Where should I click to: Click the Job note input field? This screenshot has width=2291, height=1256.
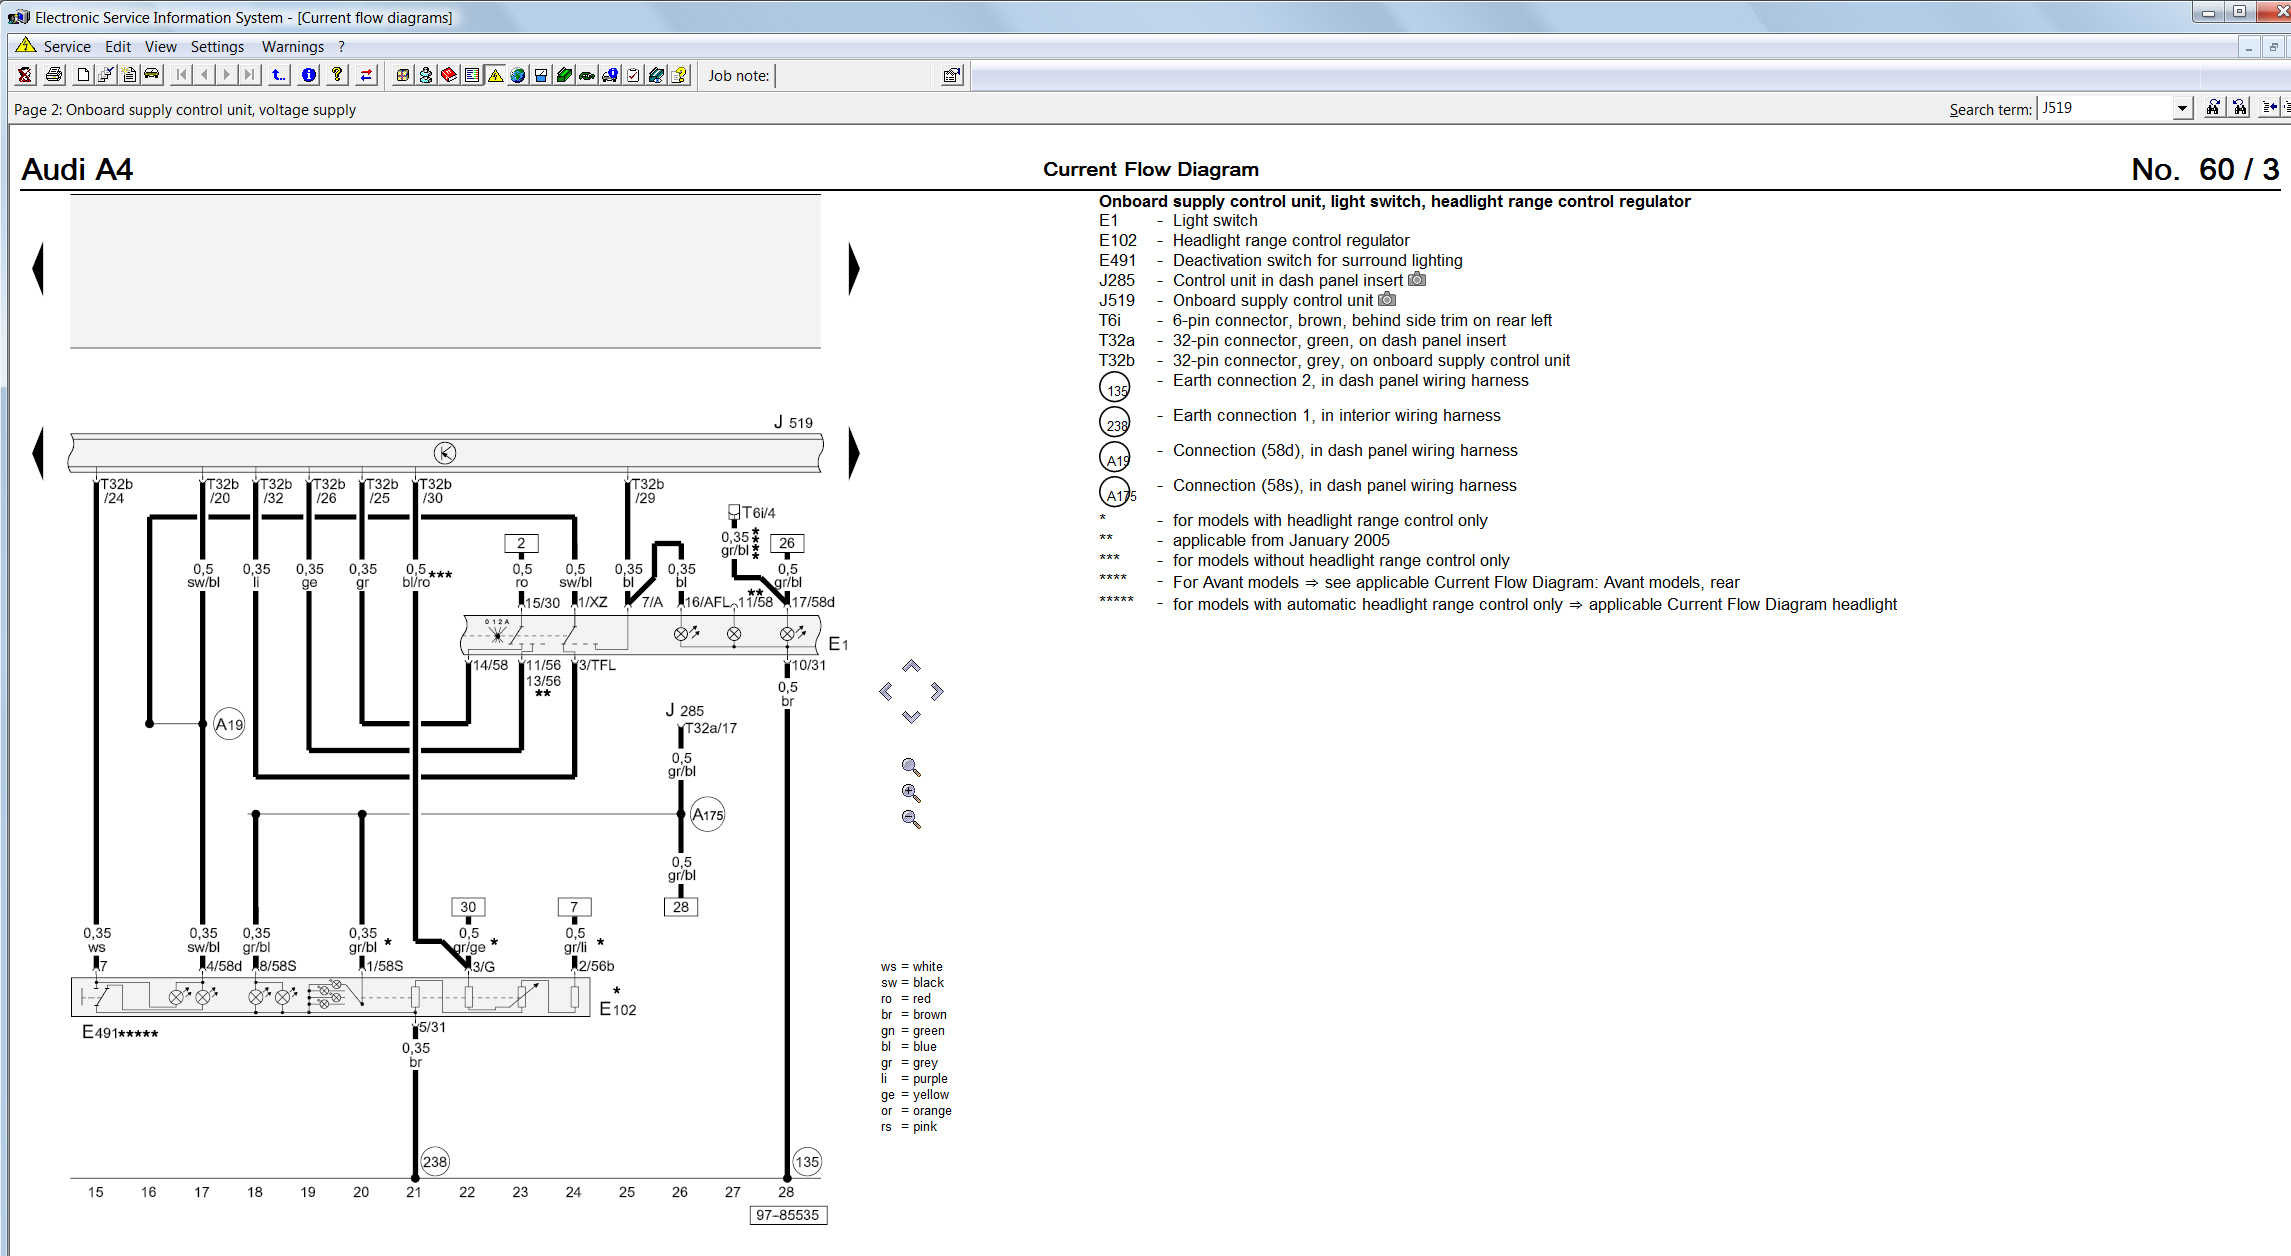click(x=855, y=76)
